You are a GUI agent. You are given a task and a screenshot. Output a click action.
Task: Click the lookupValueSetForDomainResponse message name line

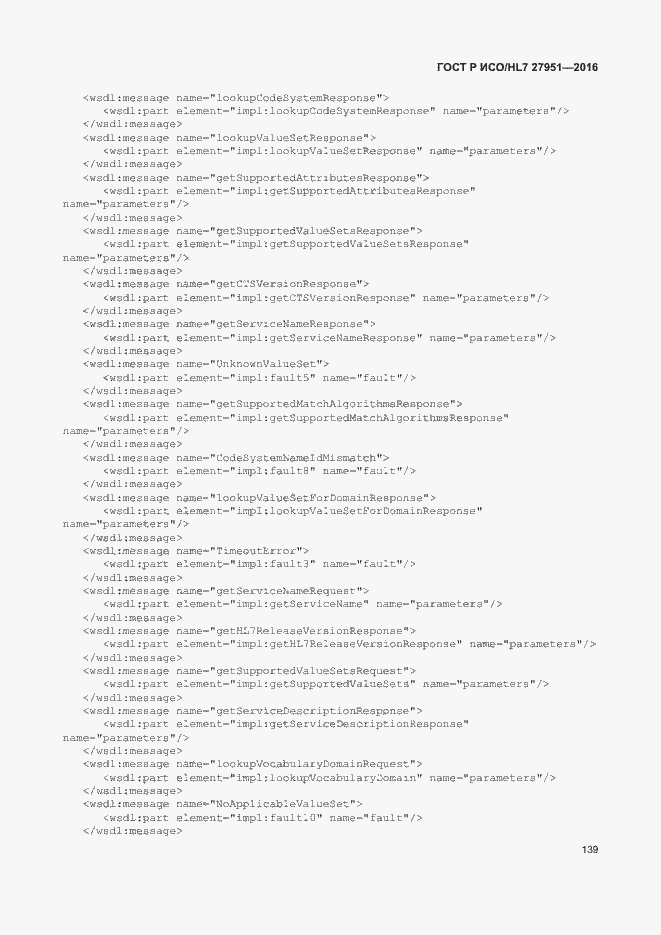(259, 497)
